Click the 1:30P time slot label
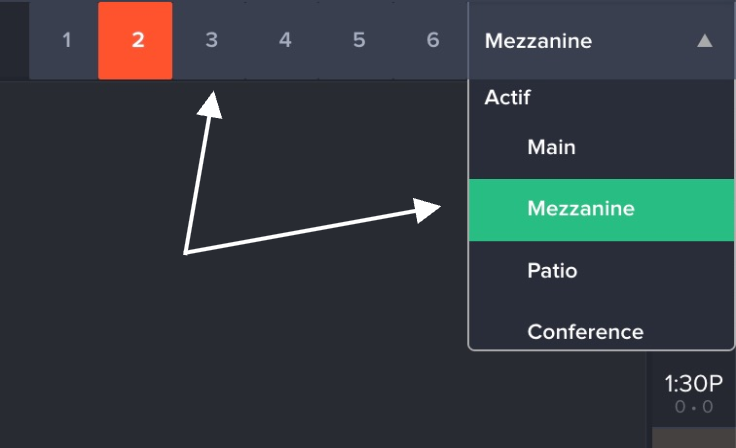Image resolution: width=736 pixels, height=448 pixels. click(x=693, y=384)
